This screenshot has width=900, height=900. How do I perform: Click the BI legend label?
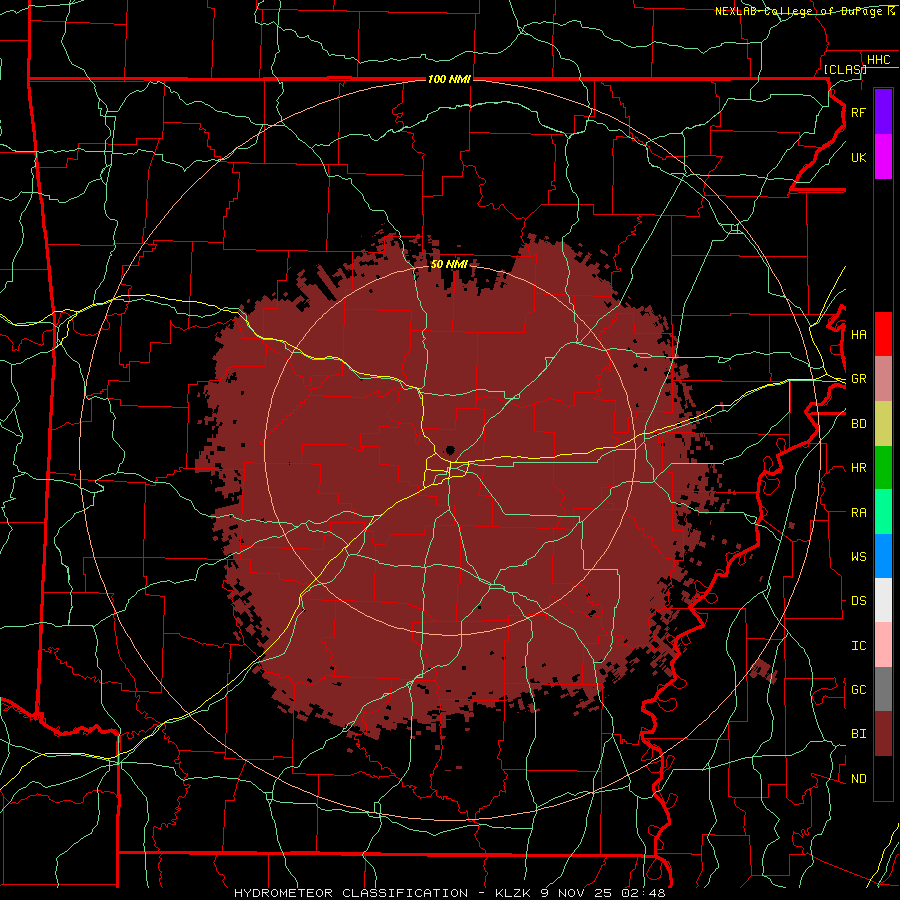pyautogui.click(x=858, y=734)
